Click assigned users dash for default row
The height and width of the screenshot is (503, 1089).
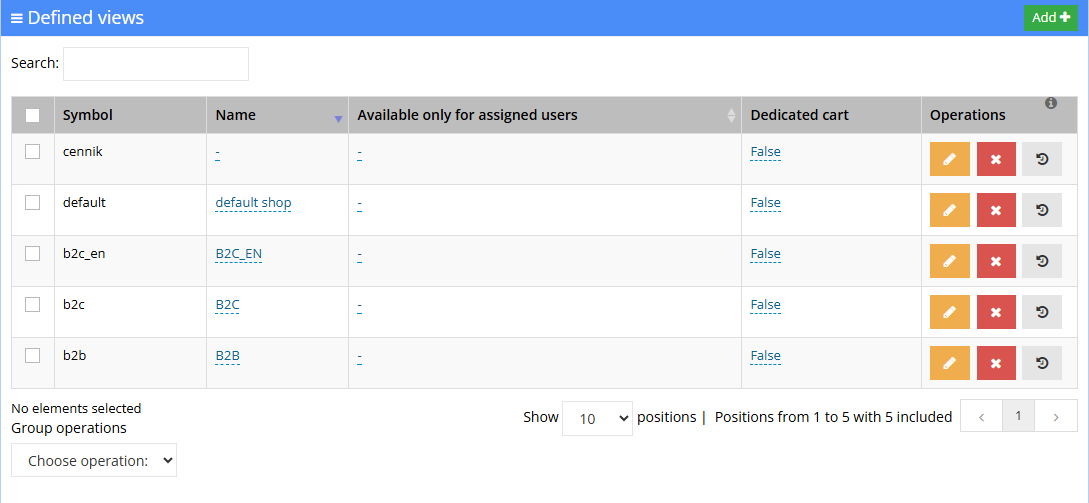point(360,204)
